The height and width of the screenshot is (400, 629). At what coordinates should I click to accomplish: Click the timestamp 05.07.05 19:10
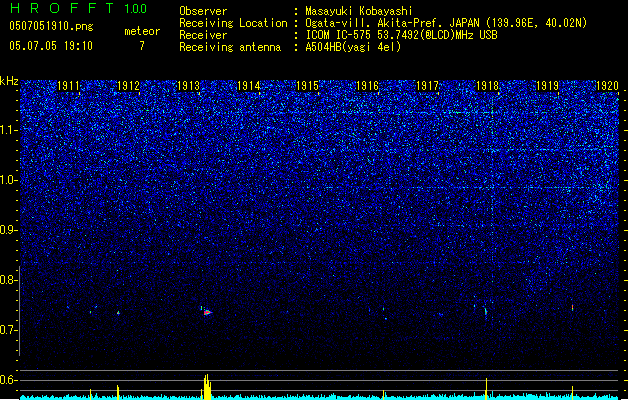tap(51, 46)
